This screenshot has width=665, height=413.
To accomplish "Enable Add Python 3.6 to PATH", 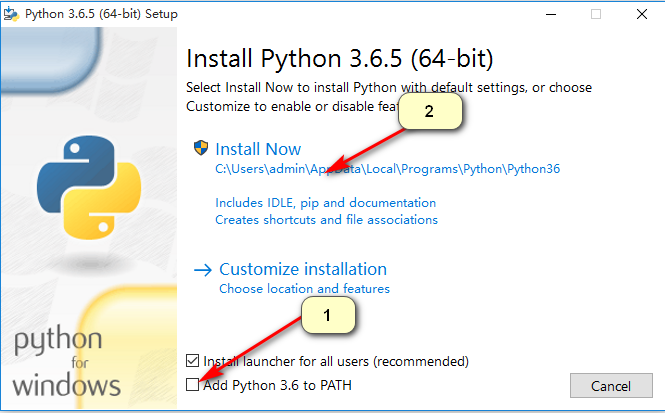I will tap(193, 385).
